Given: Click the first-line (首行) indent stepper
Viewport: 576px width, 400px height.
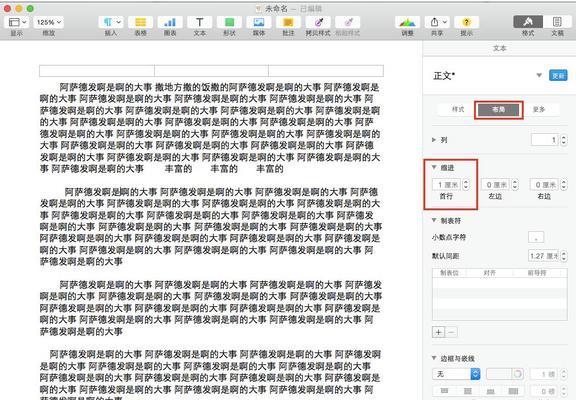Looking at the screenshot, I should point(466,184).
